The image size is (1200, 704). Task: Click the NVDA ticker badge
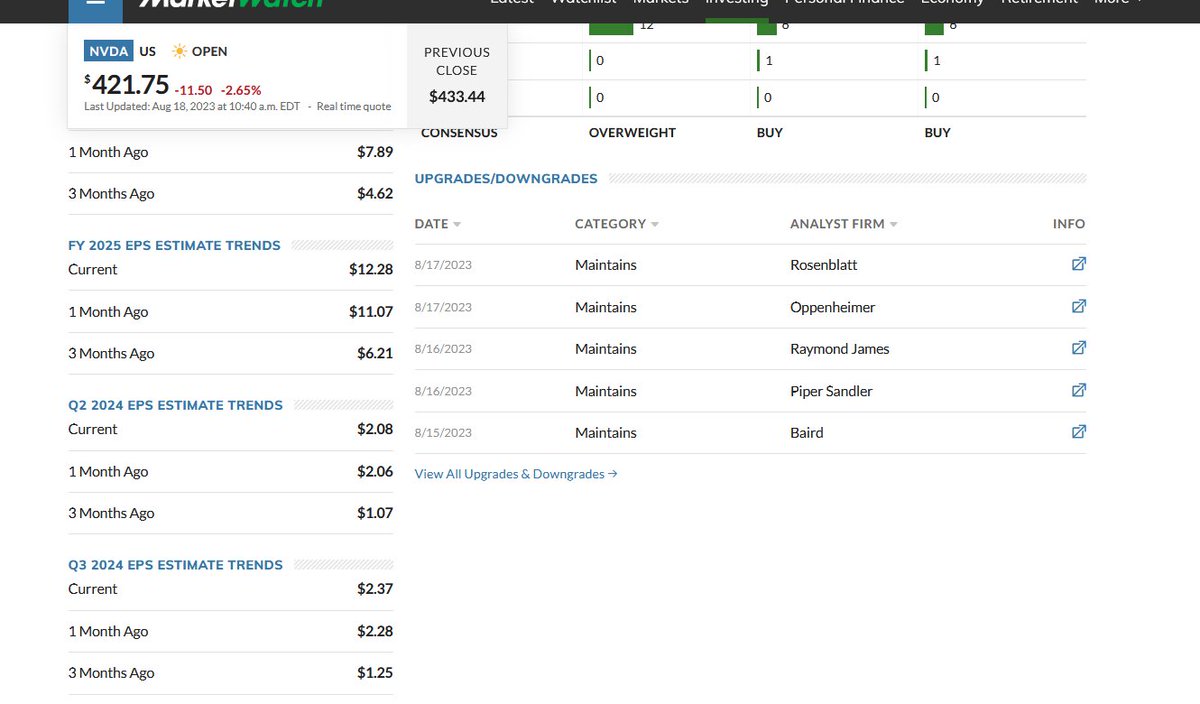tap(109, 51)
